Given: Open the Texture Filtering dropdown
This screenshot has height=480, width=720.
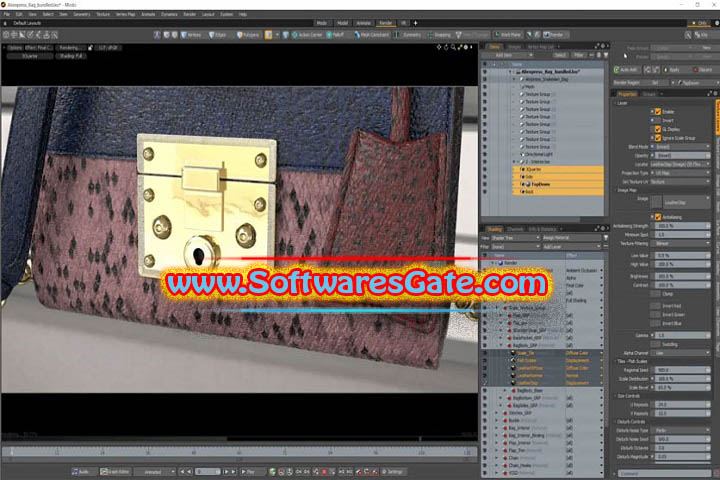Looking at the screenshot, I should point(682,243).
